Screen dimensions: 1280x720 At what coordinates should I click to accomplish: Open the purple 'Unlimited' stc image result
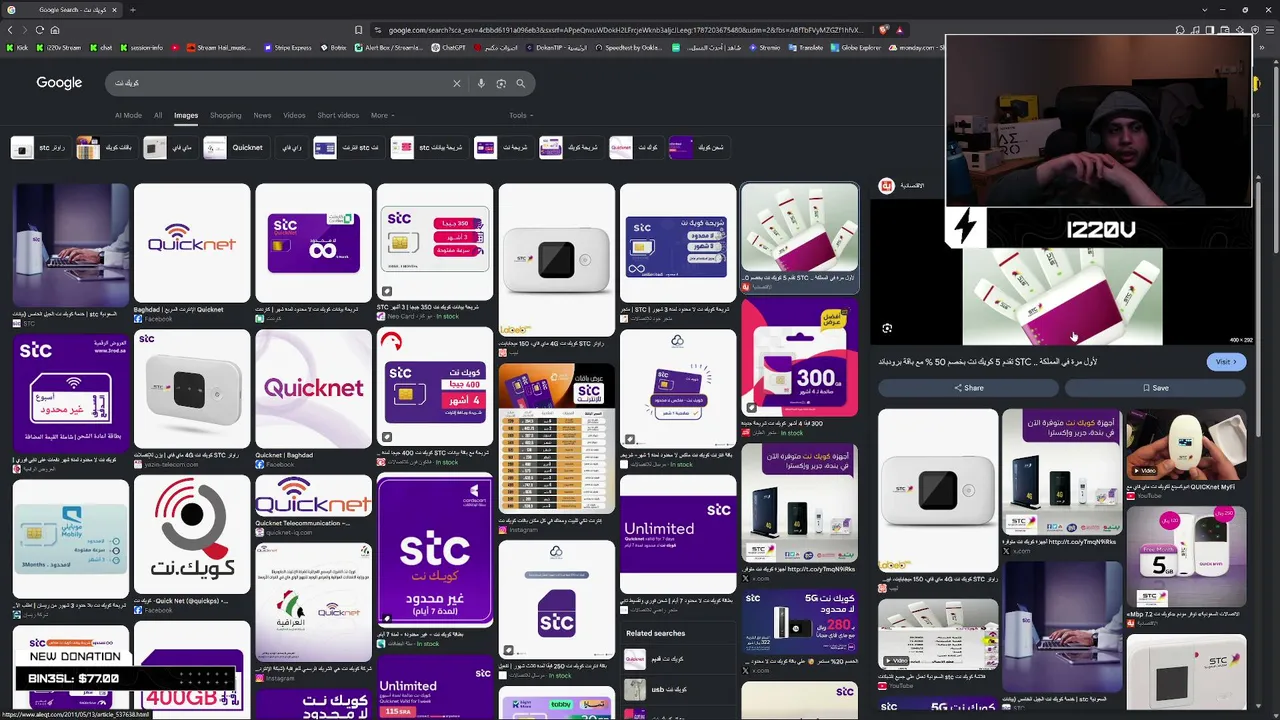pyautogui.click(x=677, y=534)
